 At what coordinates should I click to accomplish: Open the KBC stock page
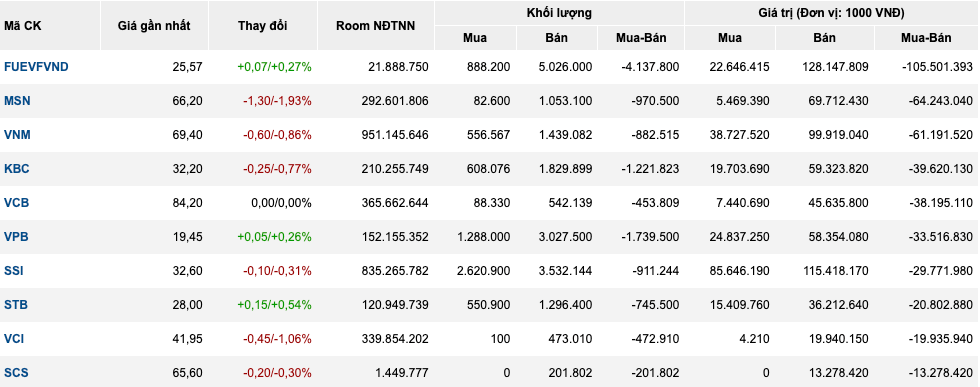pos(17,169)
